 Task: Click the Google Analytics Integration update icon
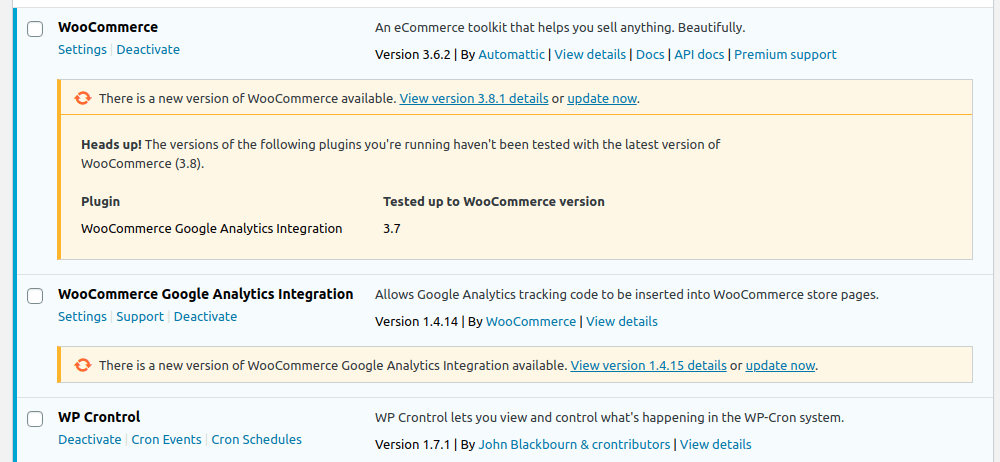(x=83, y=365)
